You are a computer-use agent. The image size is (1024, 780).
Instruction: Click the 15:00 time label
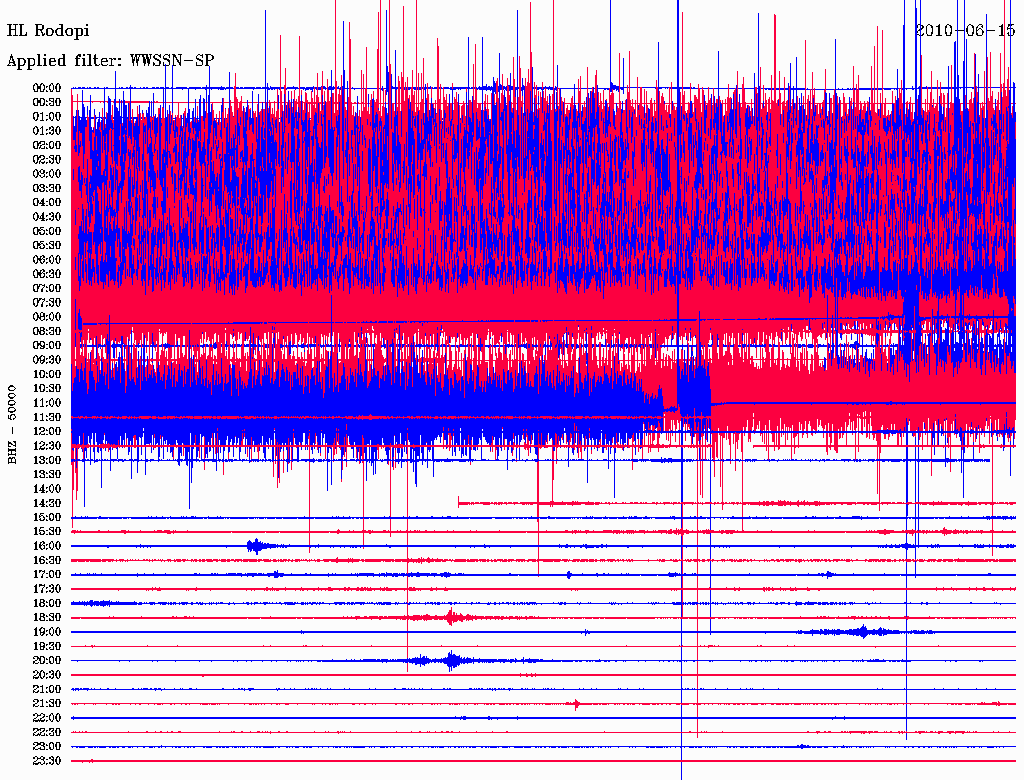(47, 517)
